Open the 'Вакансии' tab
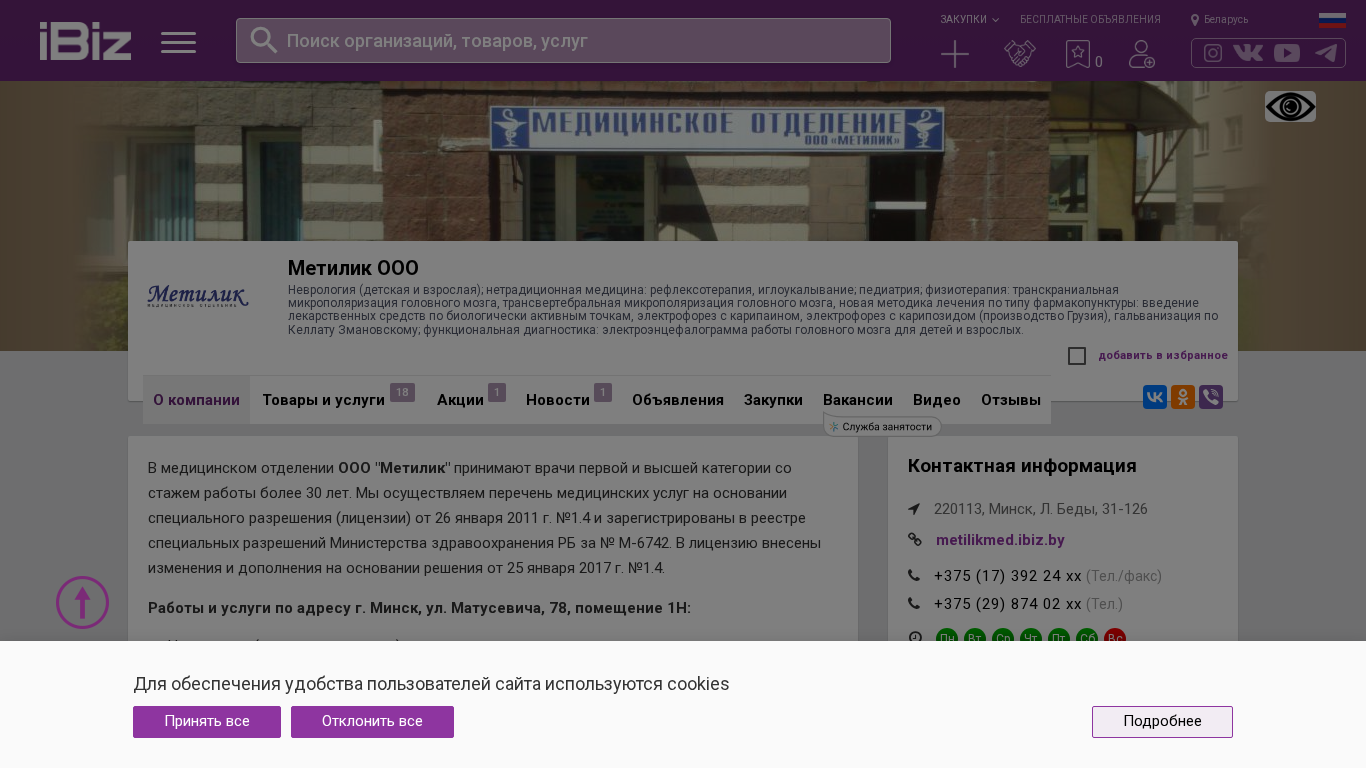 click(x=858, y=400)
